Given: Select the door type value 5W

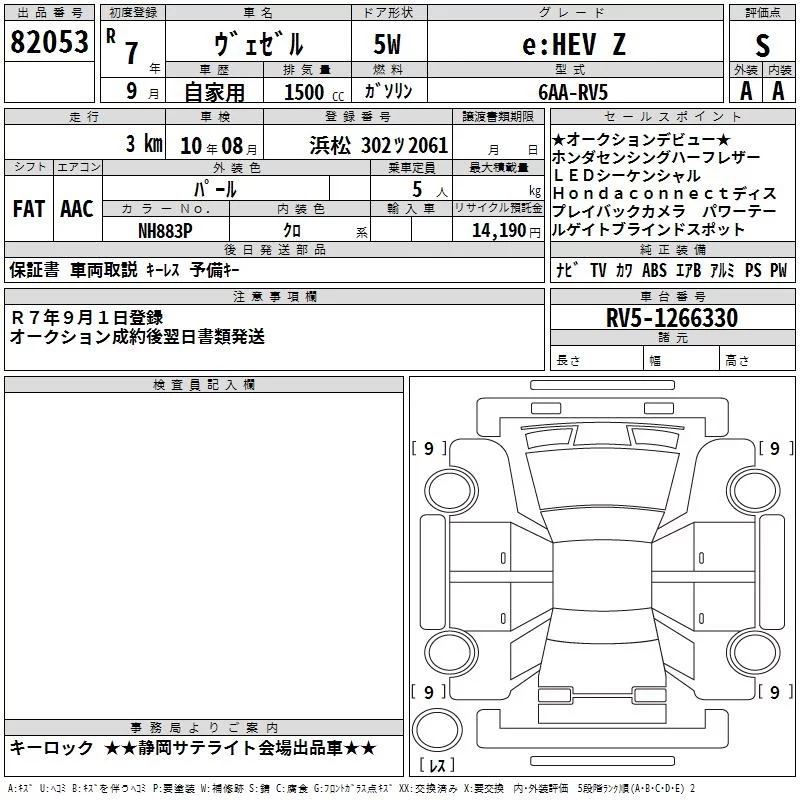Looking at the screenshot, I should pyautogui.click(x=388, y=44).
